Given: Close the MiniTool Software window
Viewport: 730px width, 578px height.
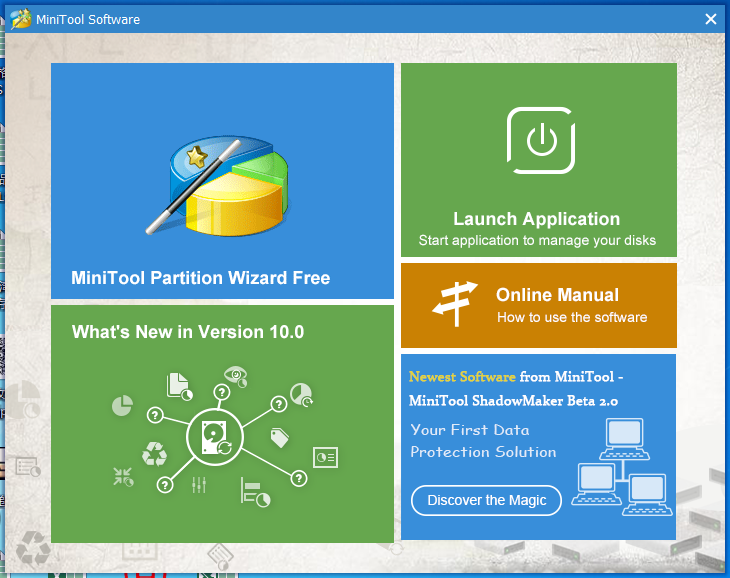Looking at the screenshot, I should (x=710, y=19).
